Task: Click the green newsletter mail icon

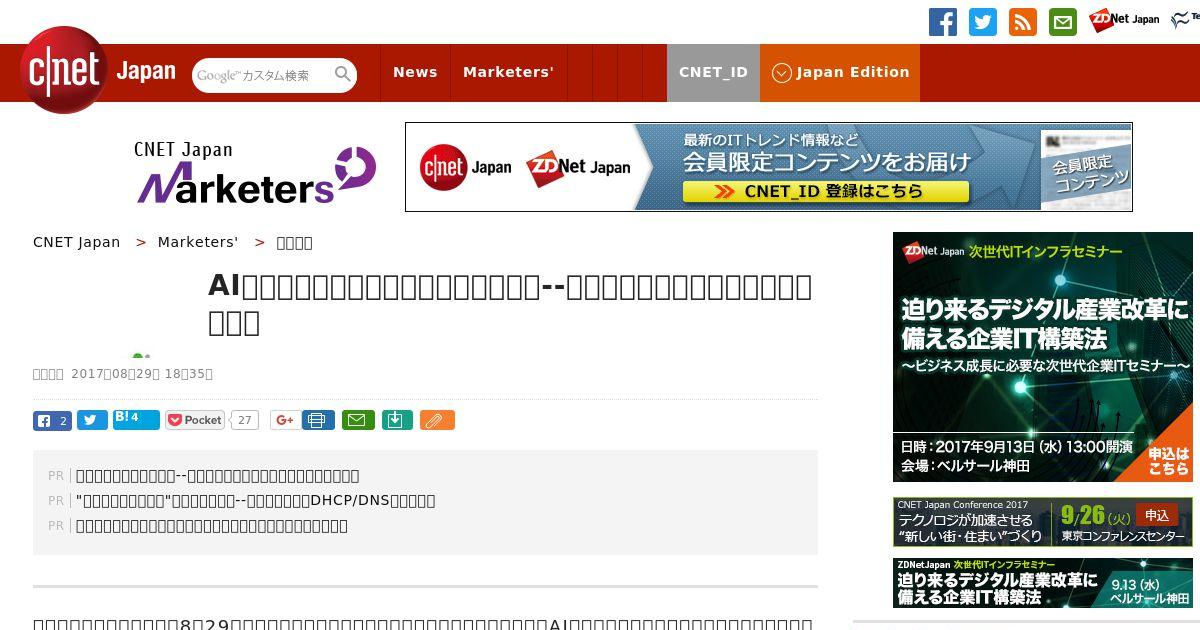Action: coord(1063,22)
